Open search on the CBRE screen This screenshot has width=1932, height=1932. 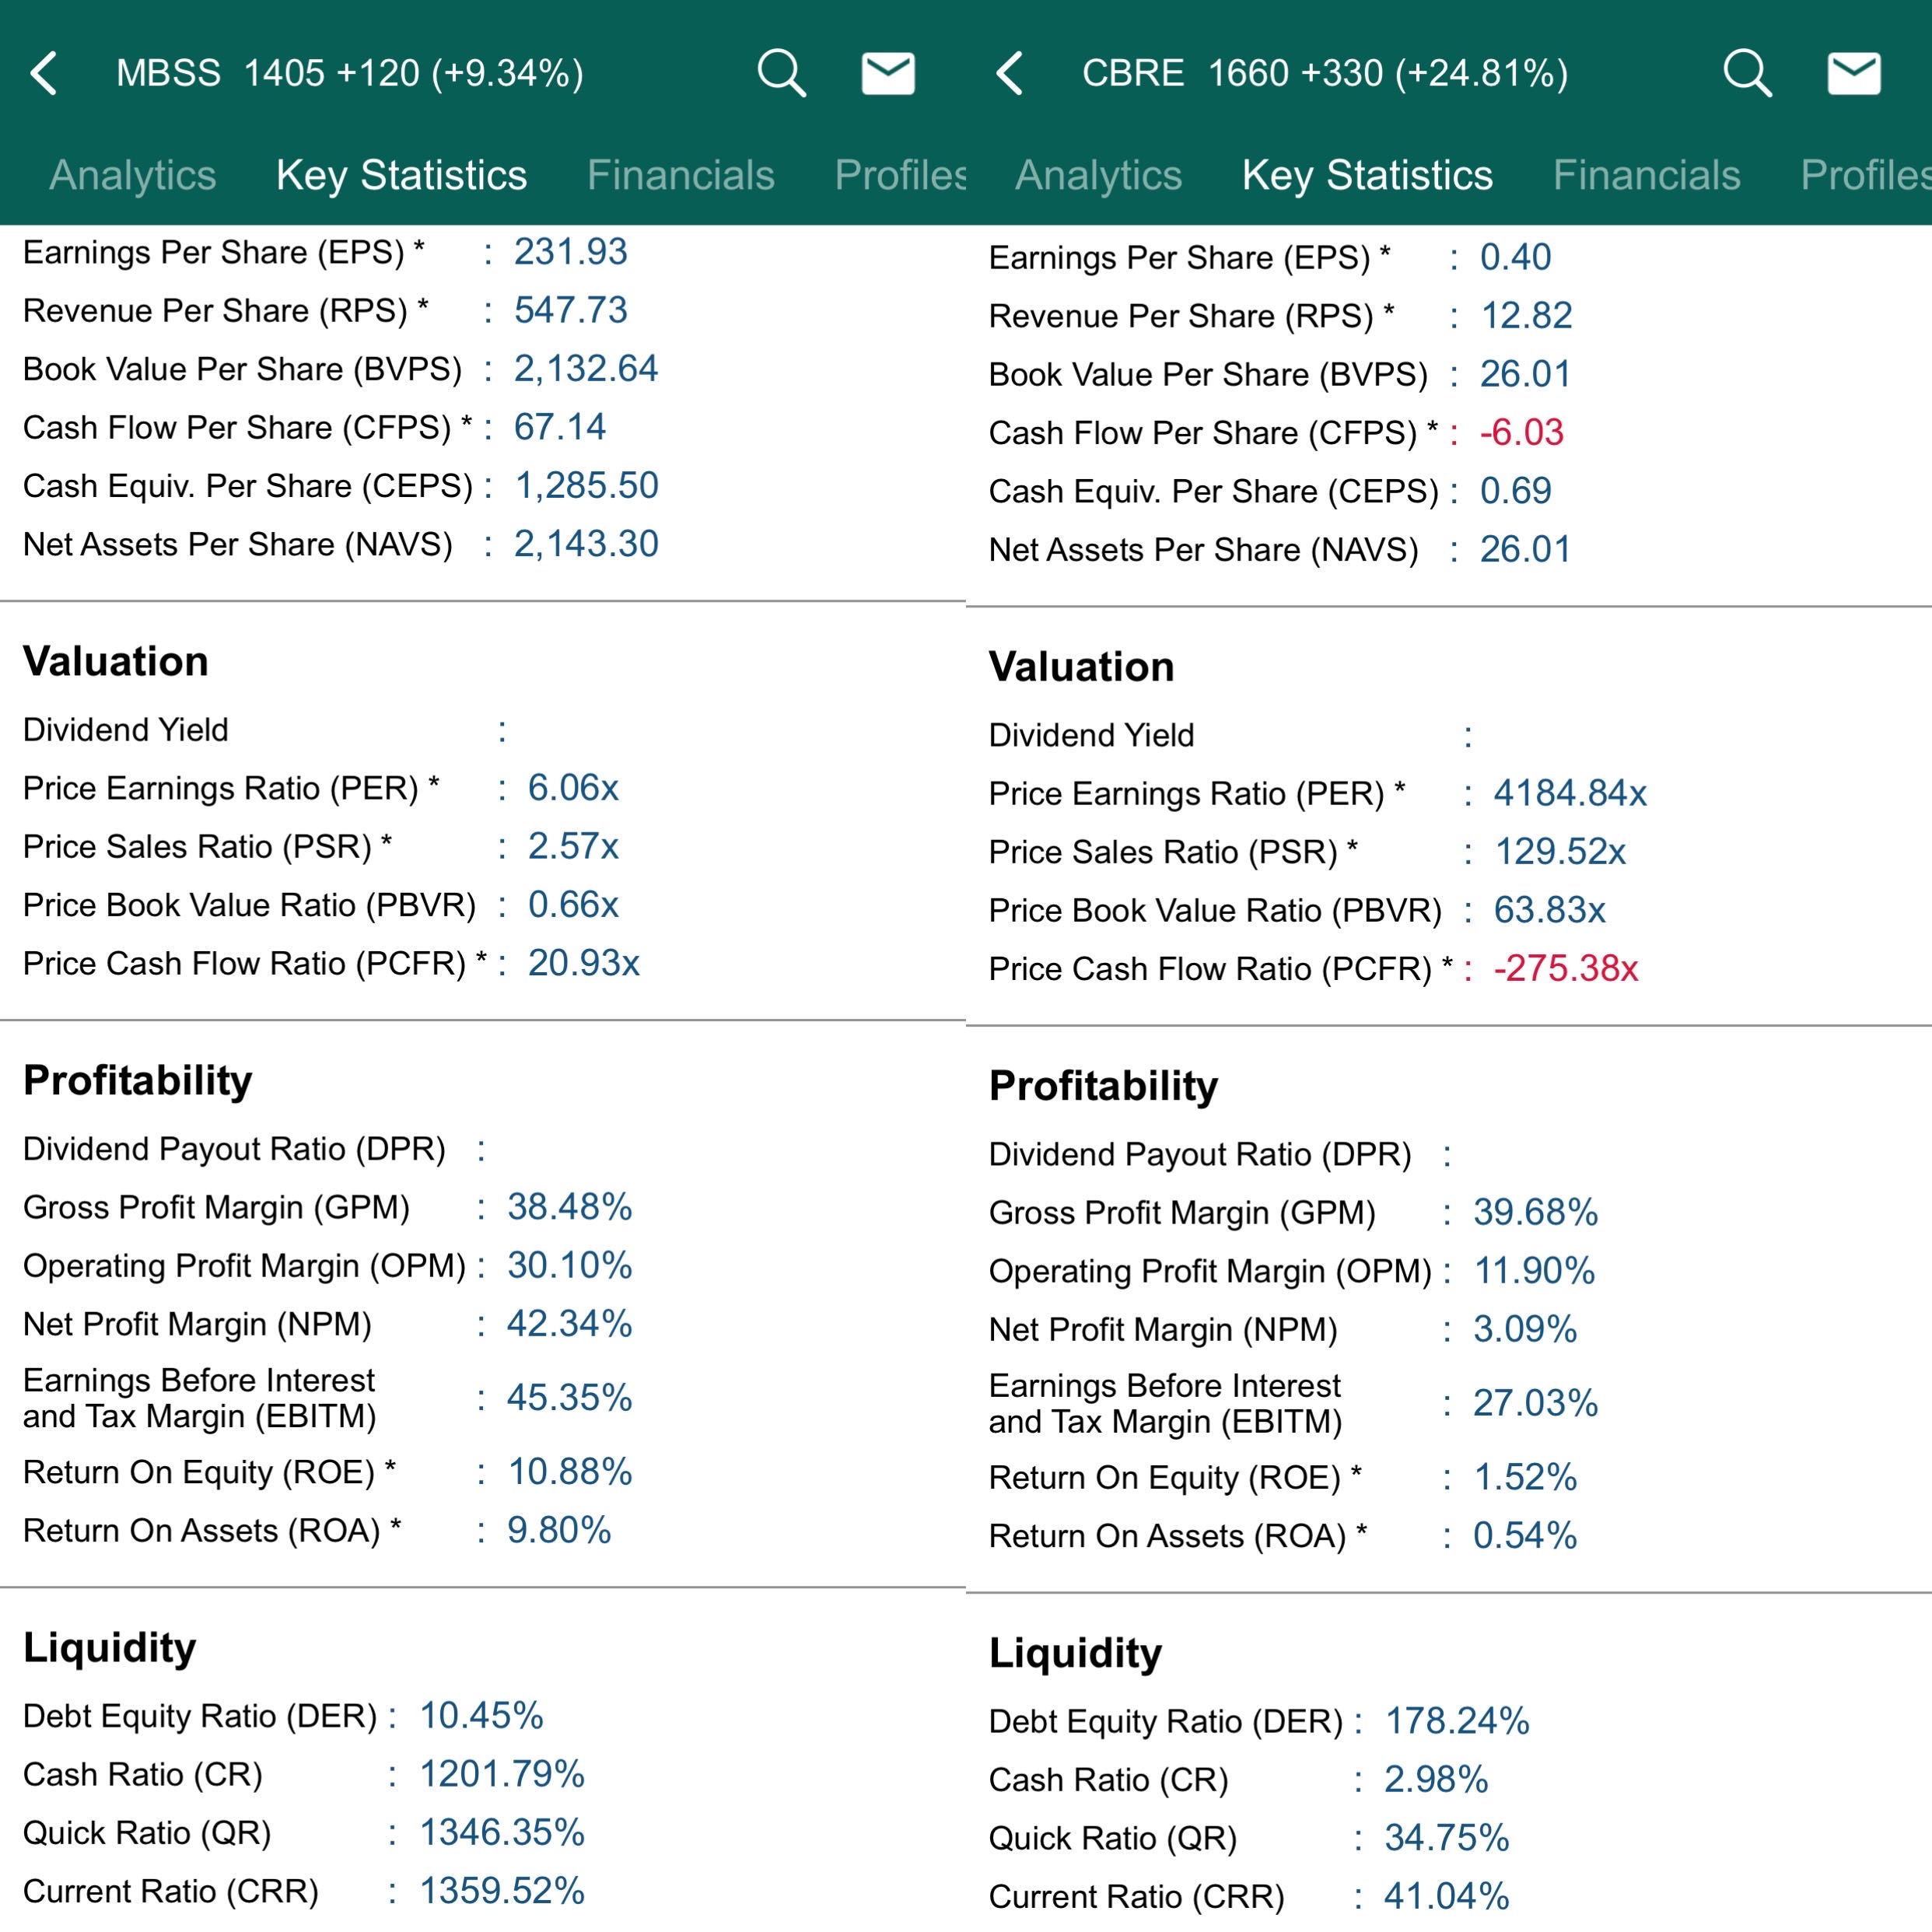pos(1747,74)
